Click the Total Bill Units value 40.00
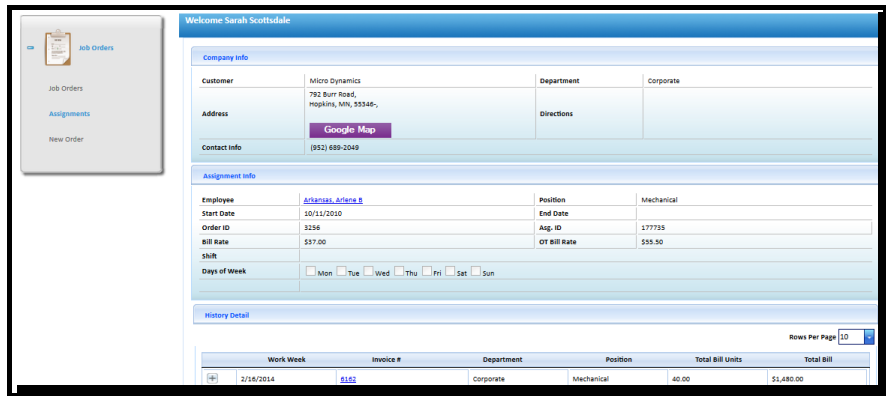 tap(681, 379)
